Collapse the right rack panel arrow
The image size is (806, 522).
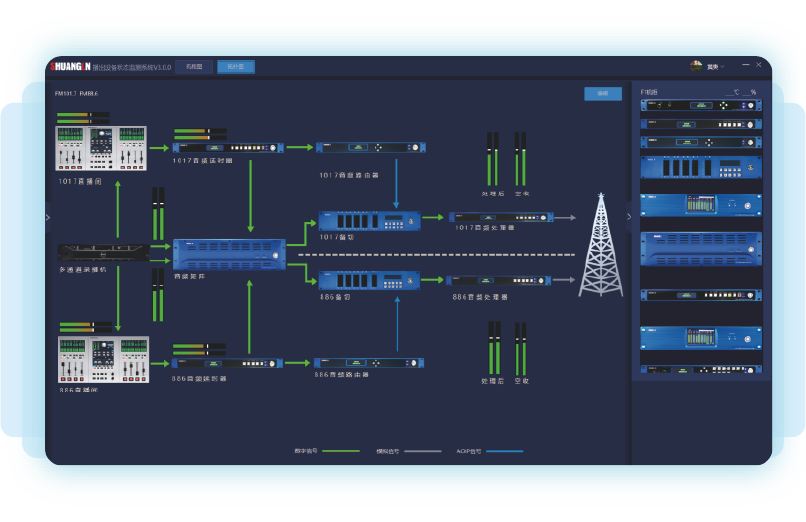(629, 215)
